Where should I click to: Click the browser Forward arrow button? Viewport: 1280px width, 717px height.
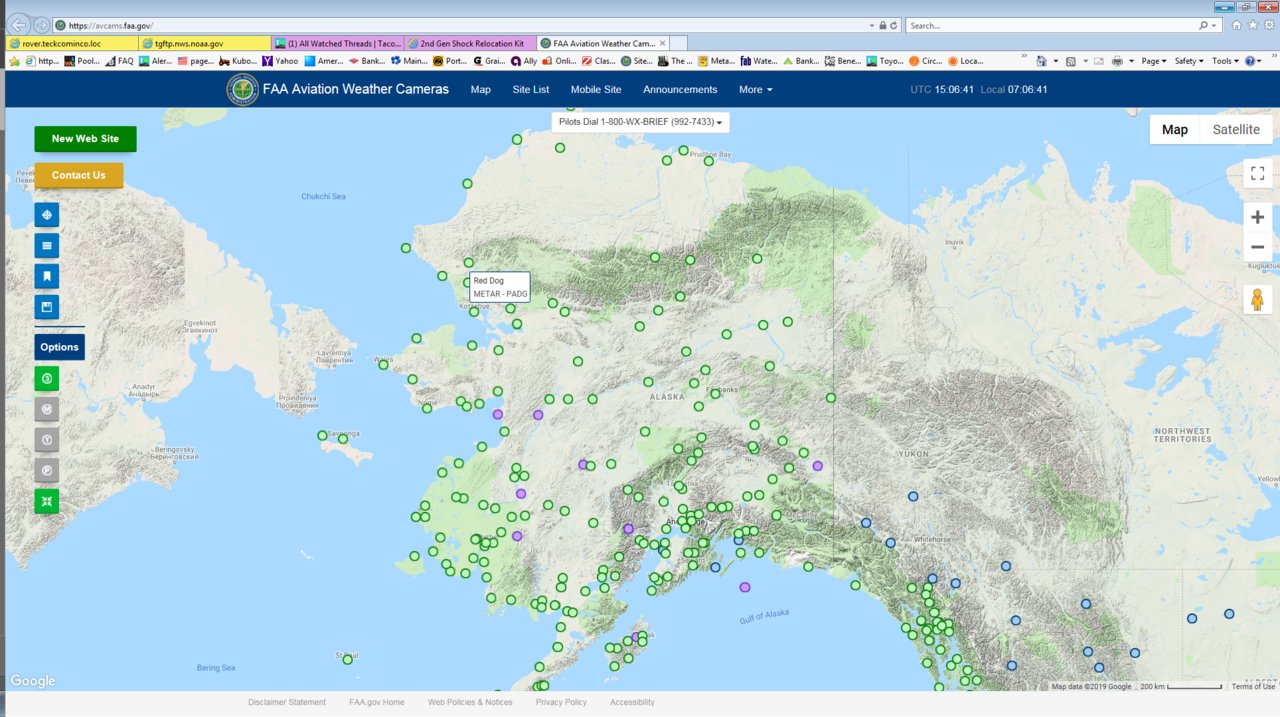(42, 25)
